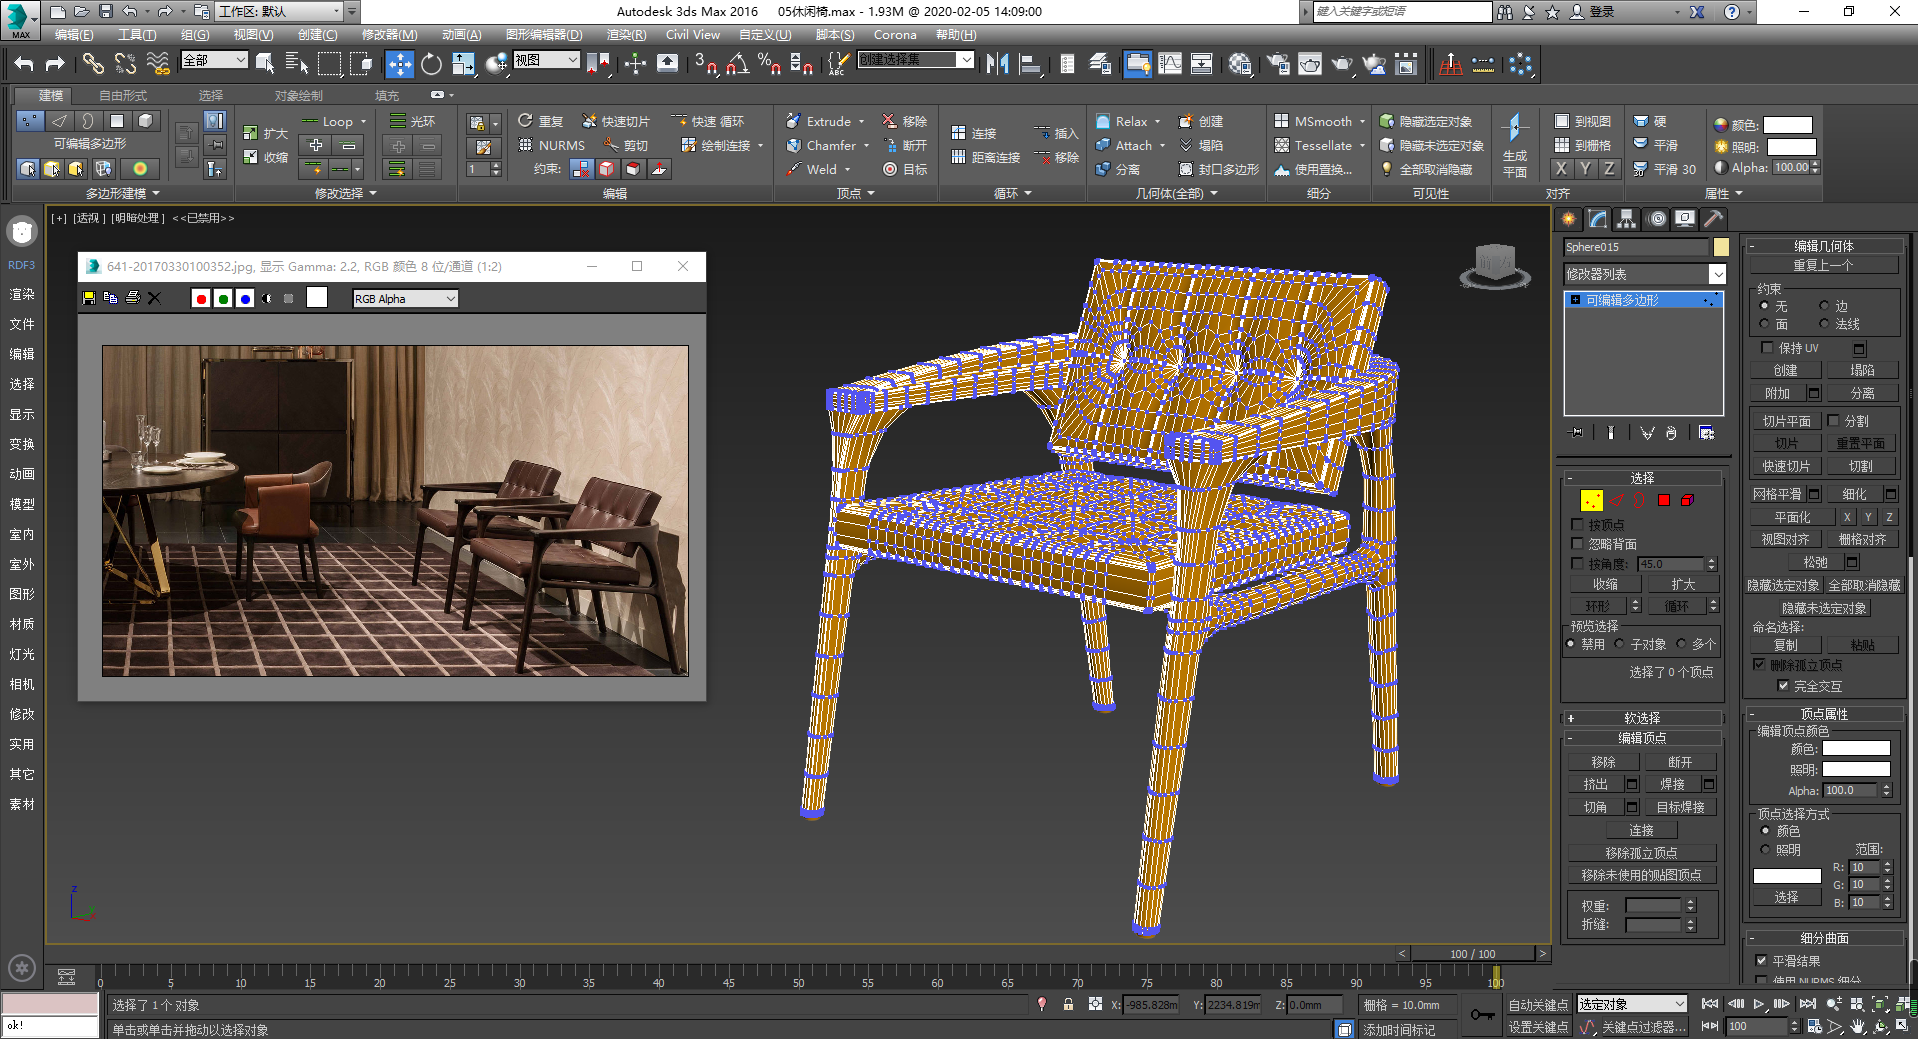
Task: Click the Undo arrow icon
Action: coord(23,64)
